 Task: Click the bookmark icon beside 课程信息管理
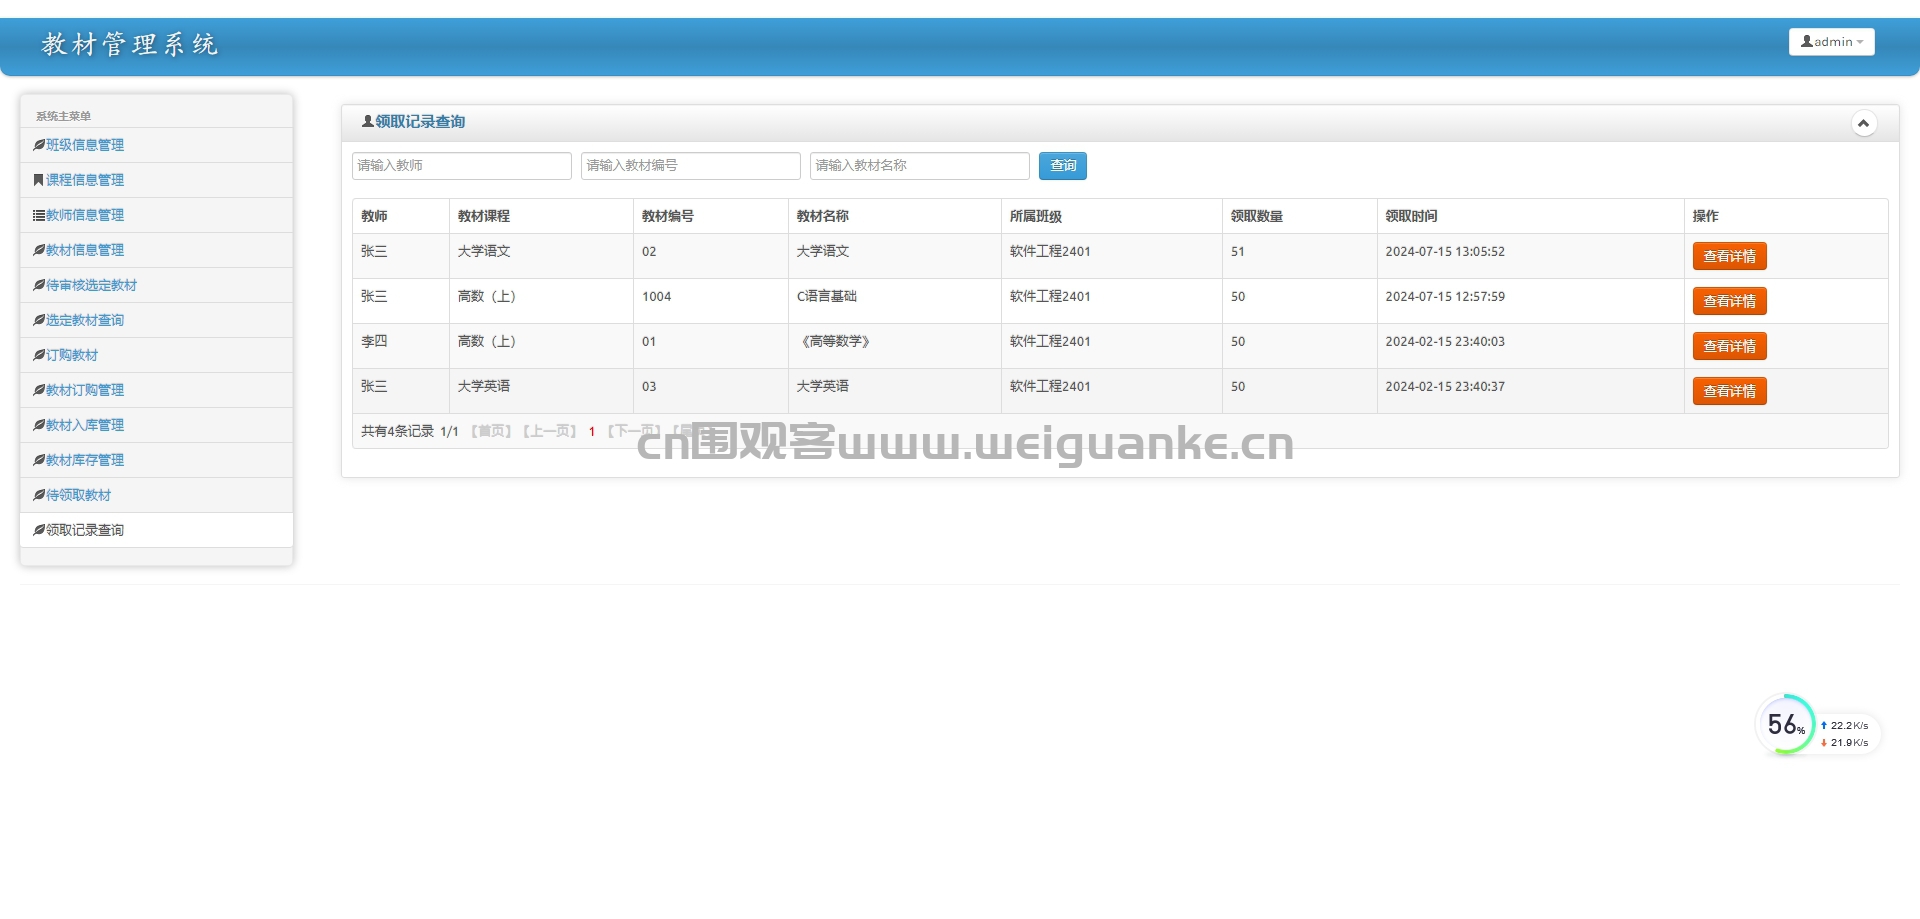click(x=39, y=180)
